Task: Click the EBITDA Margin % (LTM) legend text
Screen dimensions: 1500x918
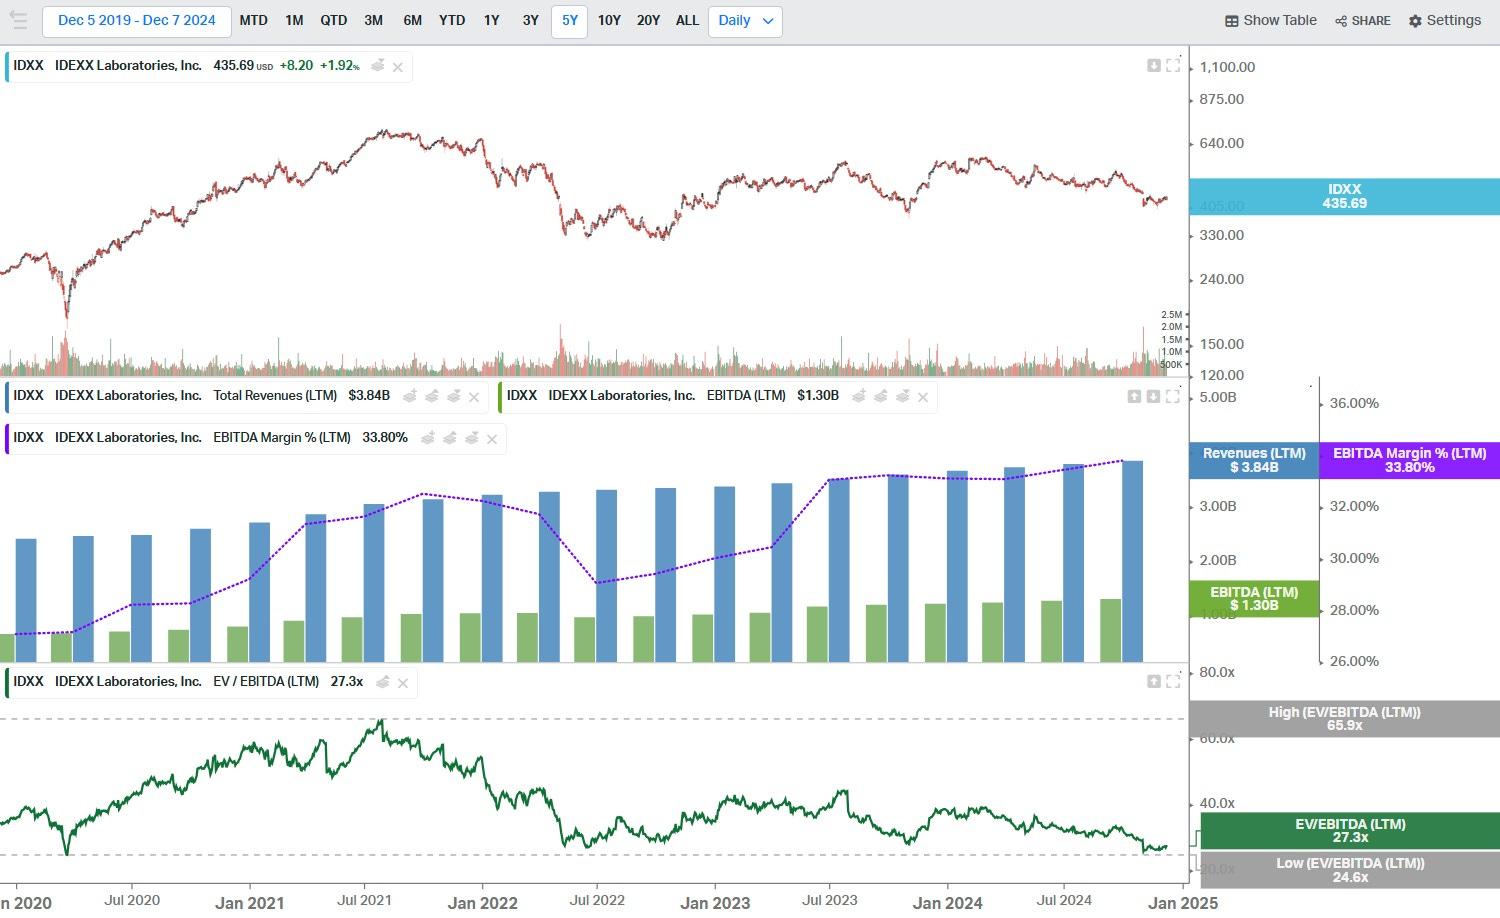Action: click(282, 438)
